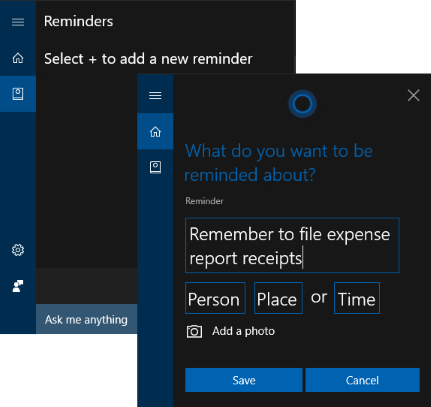Save the reminder

click(x=244, y=380)
